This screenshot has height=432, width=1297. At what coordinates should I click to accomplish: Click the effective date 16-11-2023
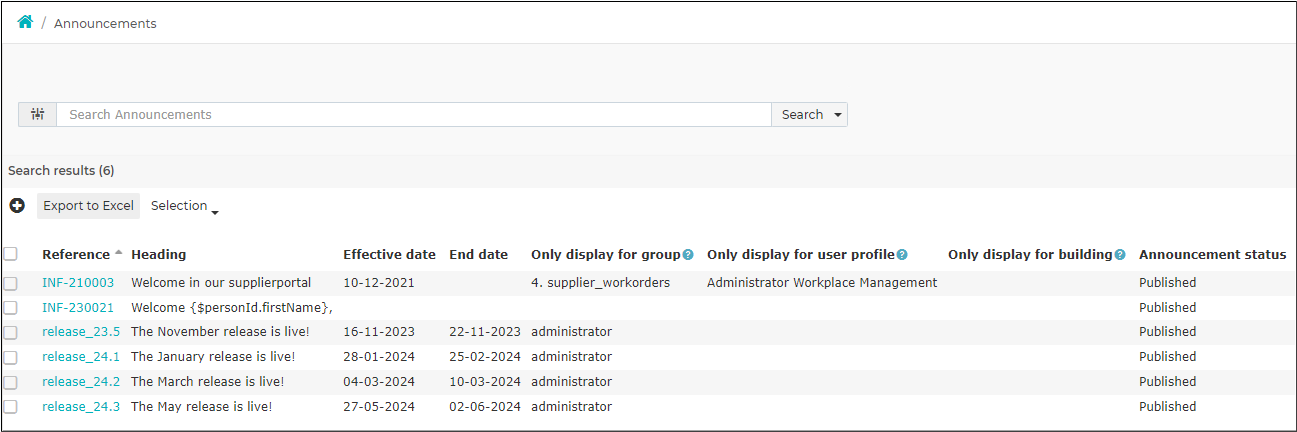point(379,332)
